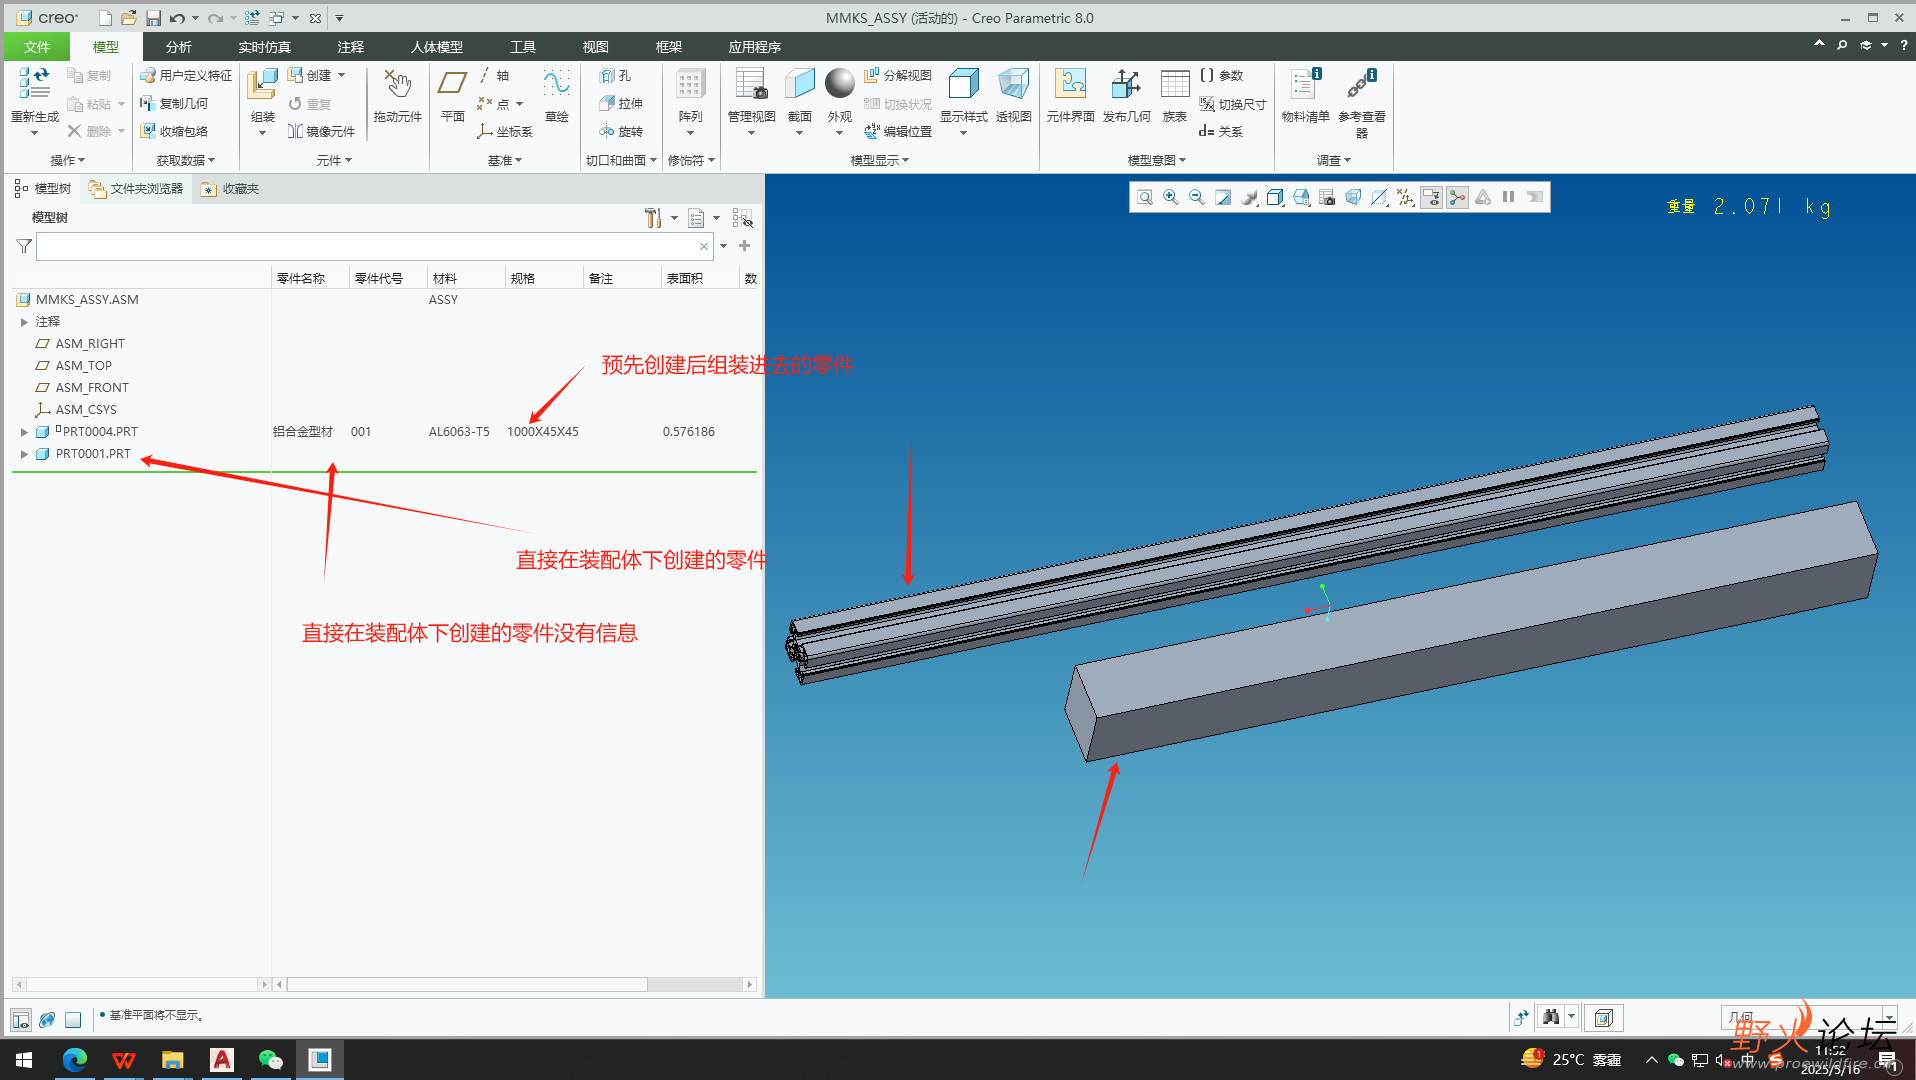Expand the 注释 tree node
Viewport: 1916px width, 1080px height.
point(24,322)
